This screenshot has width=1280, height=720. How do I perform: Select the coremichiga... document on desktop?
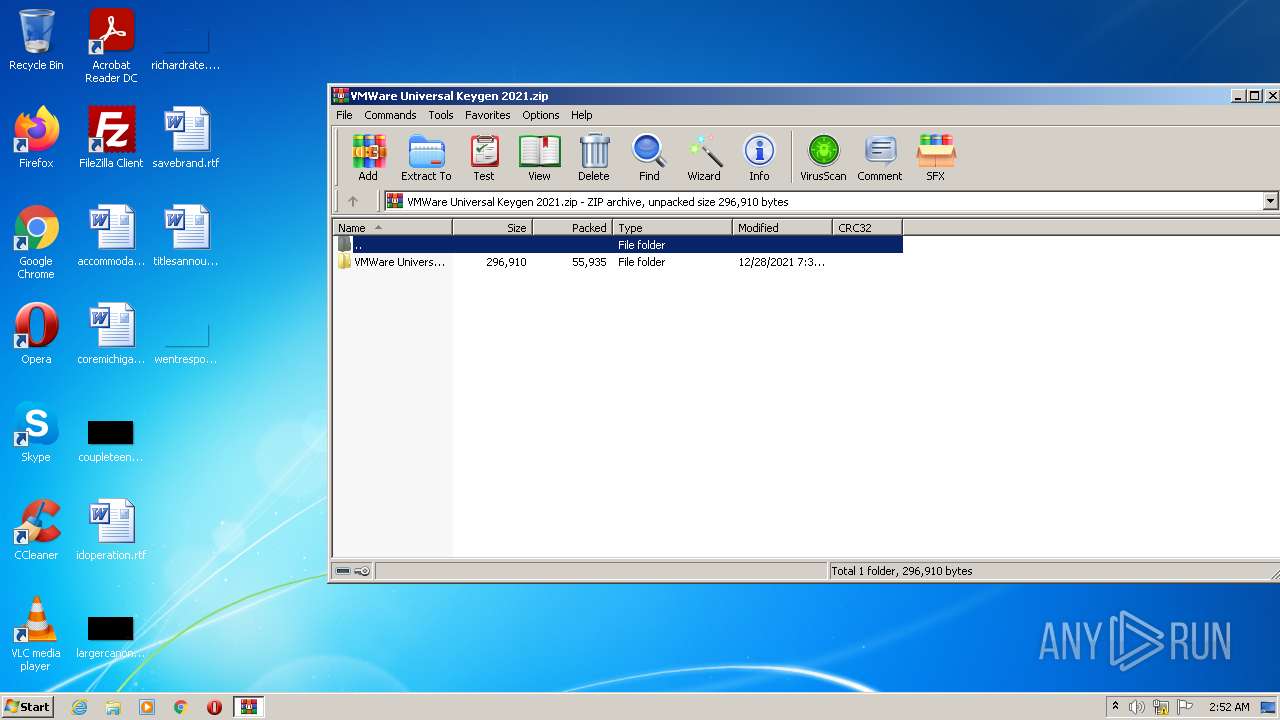pos(111,334)
